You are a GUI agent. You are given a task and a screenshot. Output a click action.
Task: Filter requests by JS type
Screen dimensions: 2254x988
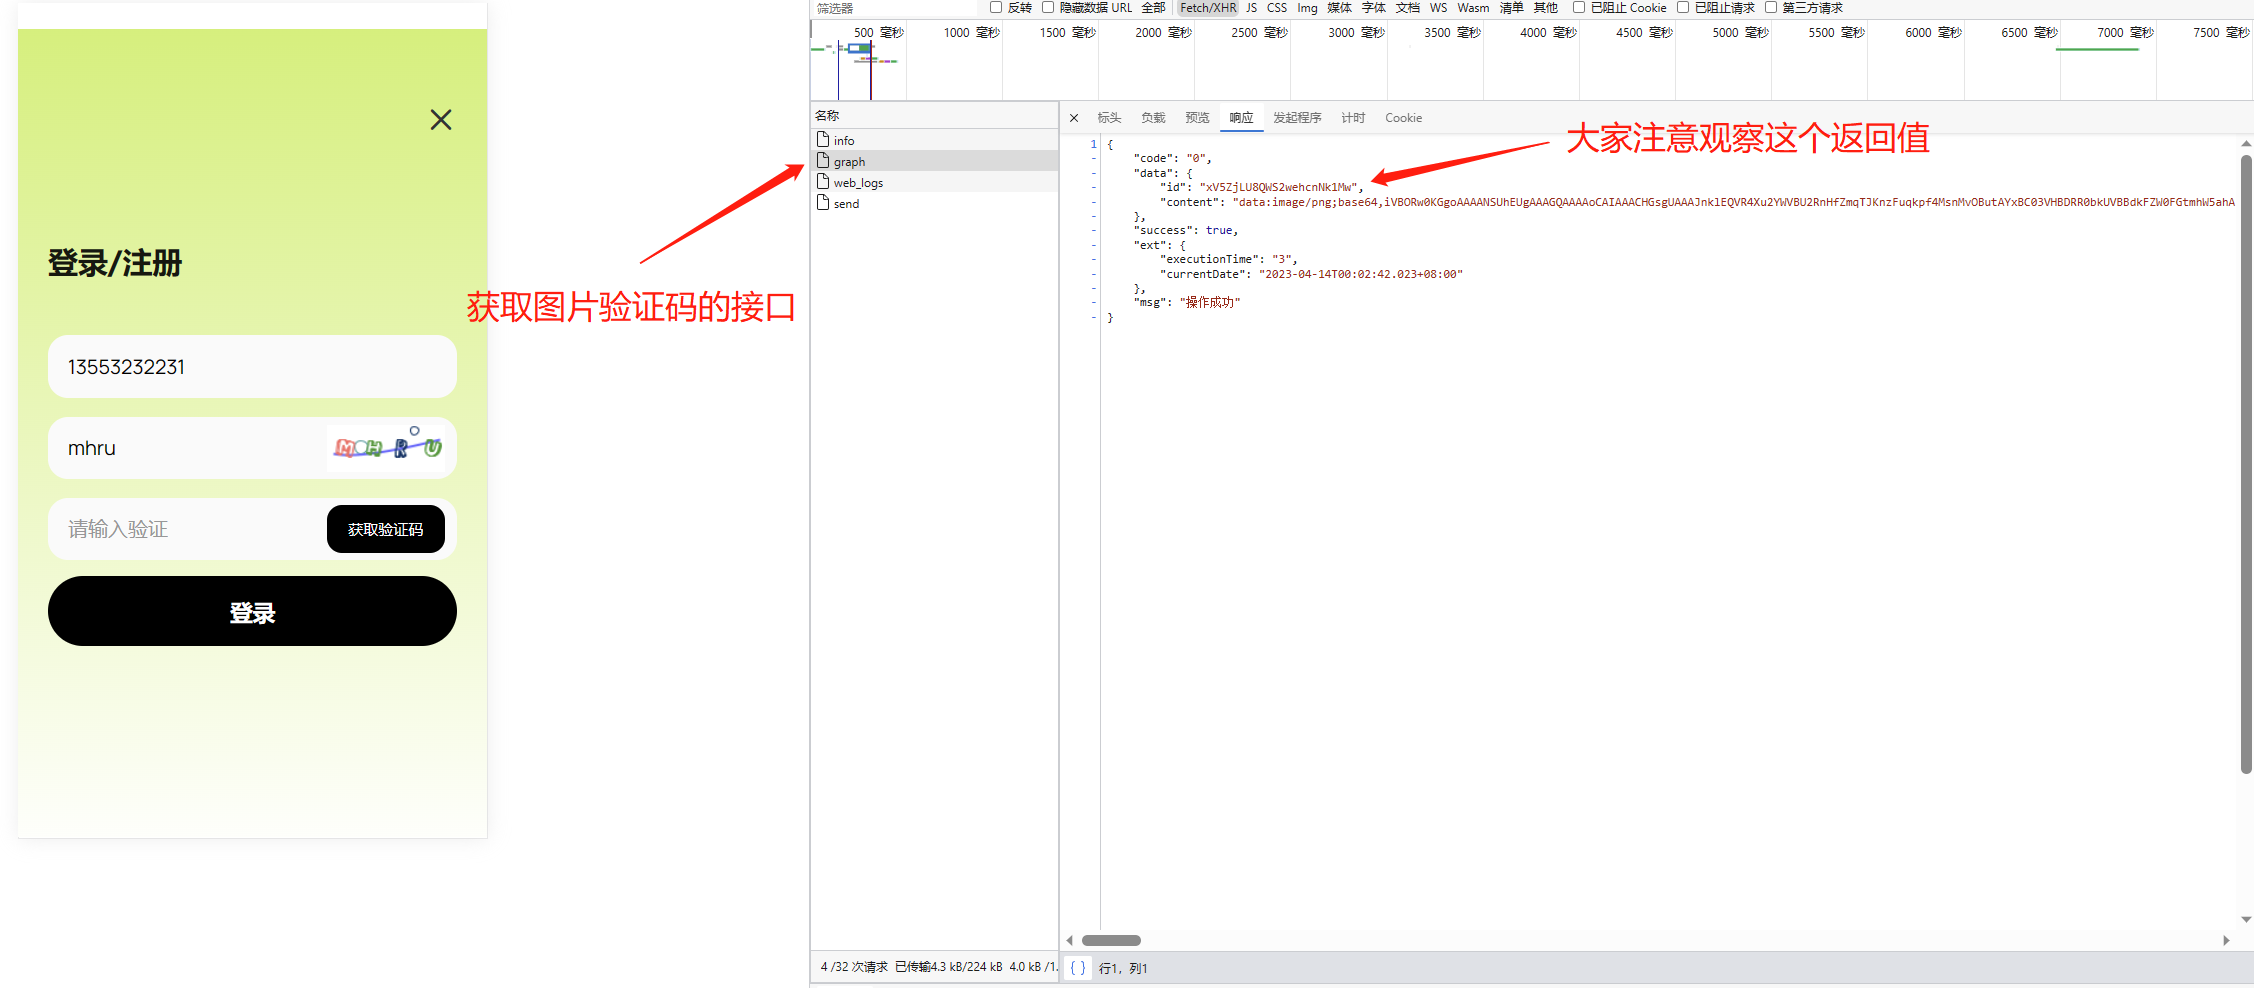[1251, 8]
